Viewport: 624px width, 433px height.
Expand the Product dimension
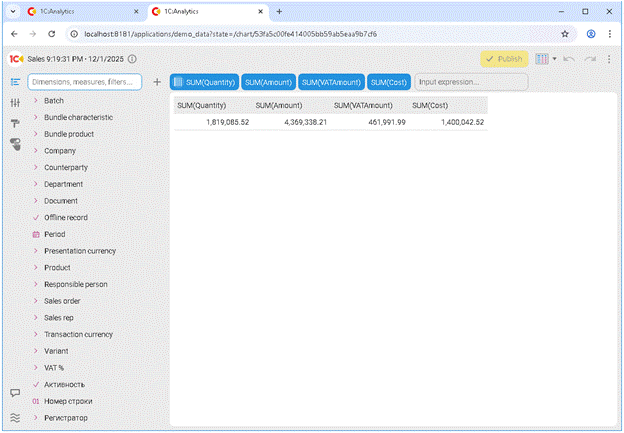[36, 267]
